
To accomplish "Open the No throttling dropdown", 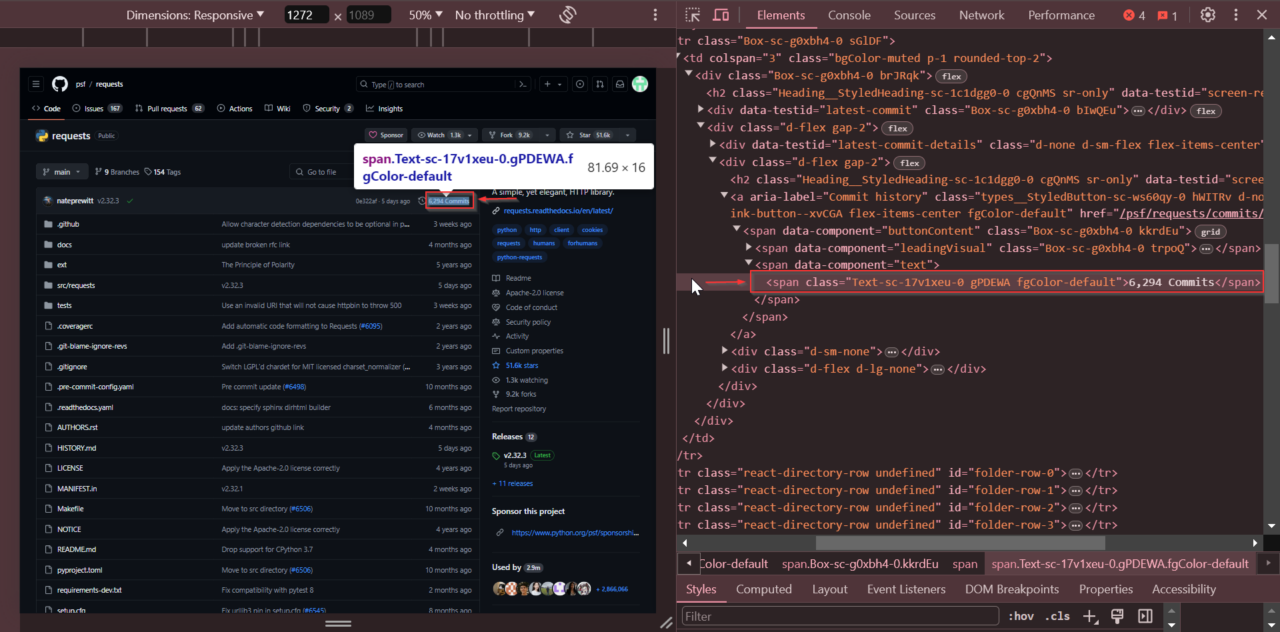I will point(494,15).
